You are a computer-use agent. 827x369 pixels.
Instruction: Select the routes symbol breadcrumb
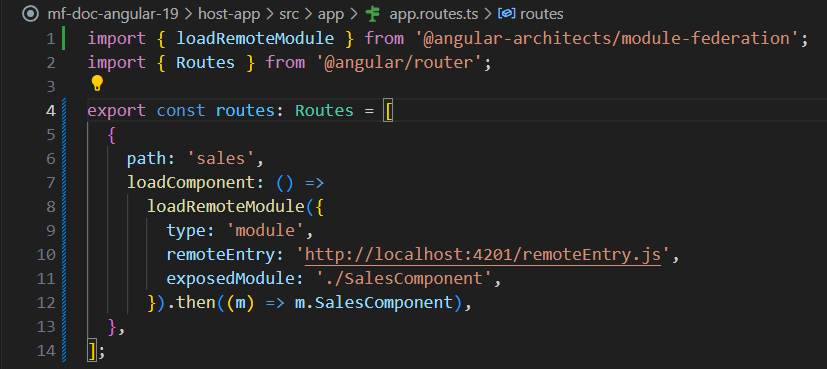(542, 14)
